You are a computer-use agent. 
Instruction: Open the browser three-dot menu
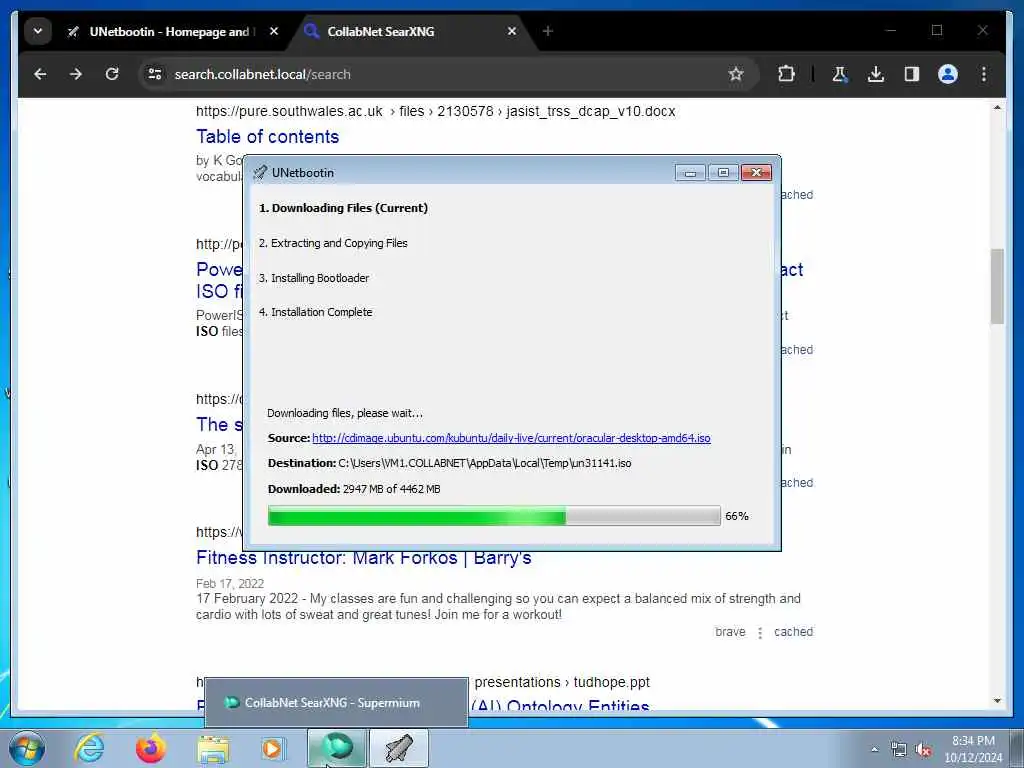[984, 74]
